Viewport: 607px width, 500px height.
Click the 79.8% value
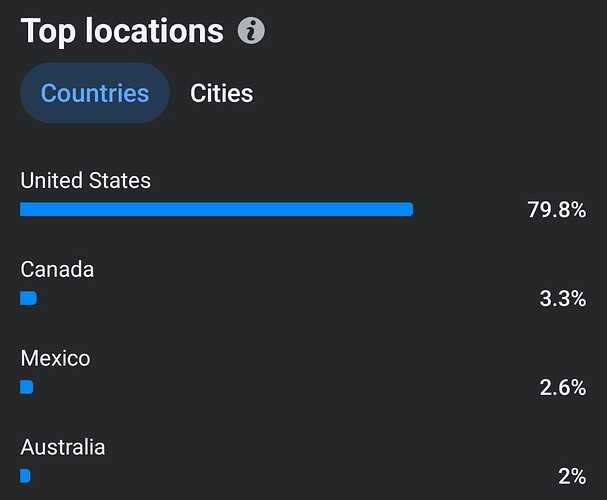pos(557,210)
